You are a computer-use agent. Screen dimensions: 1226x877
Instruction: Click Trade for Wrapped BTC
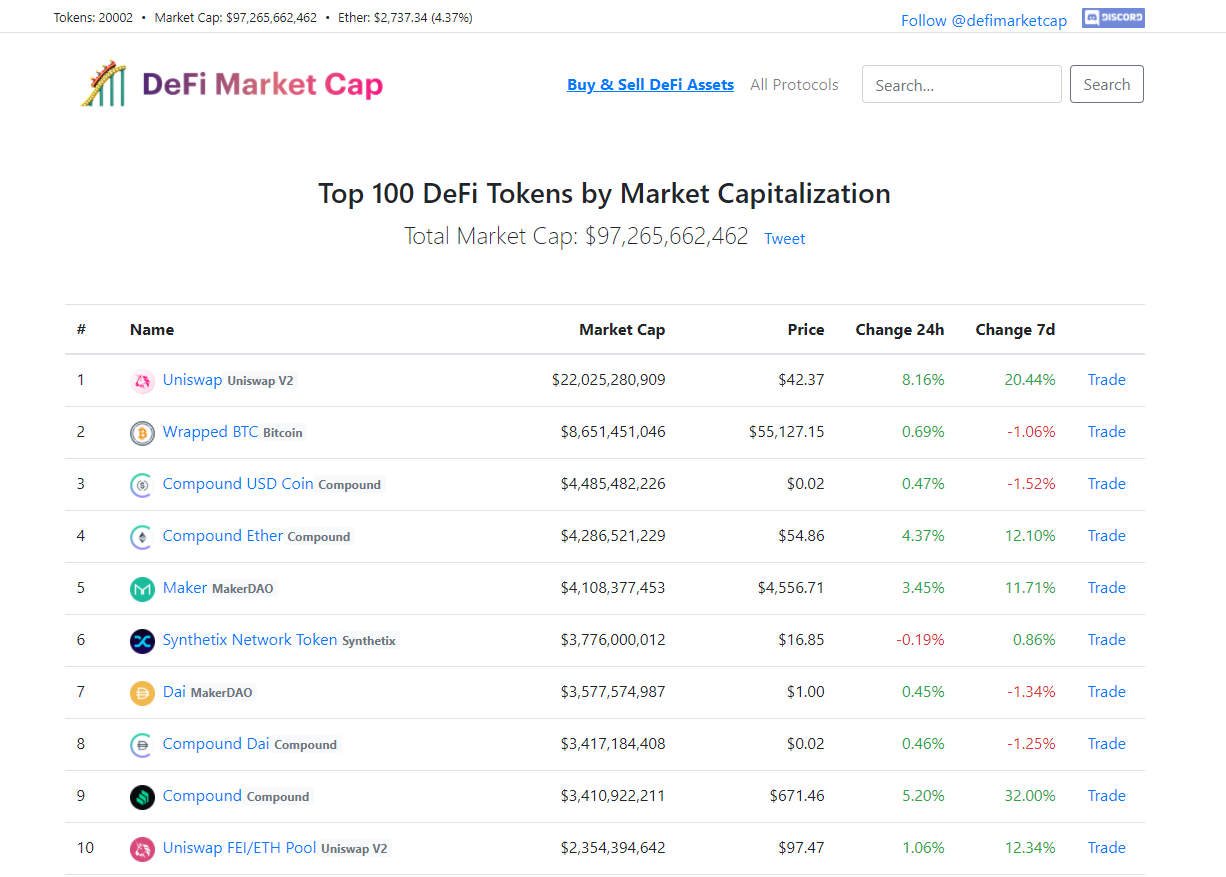pyautogui.click(x=1106, y=432)
